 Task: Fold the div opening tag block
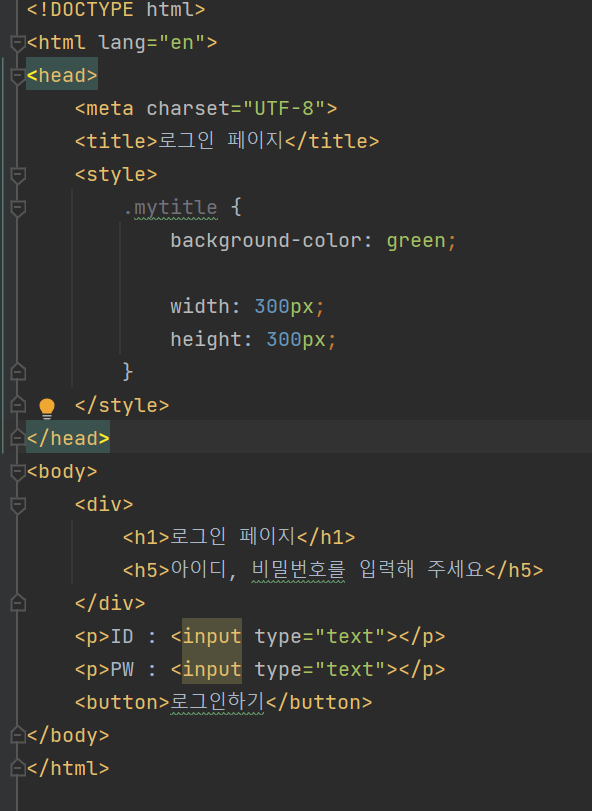[x=18, y=505]
